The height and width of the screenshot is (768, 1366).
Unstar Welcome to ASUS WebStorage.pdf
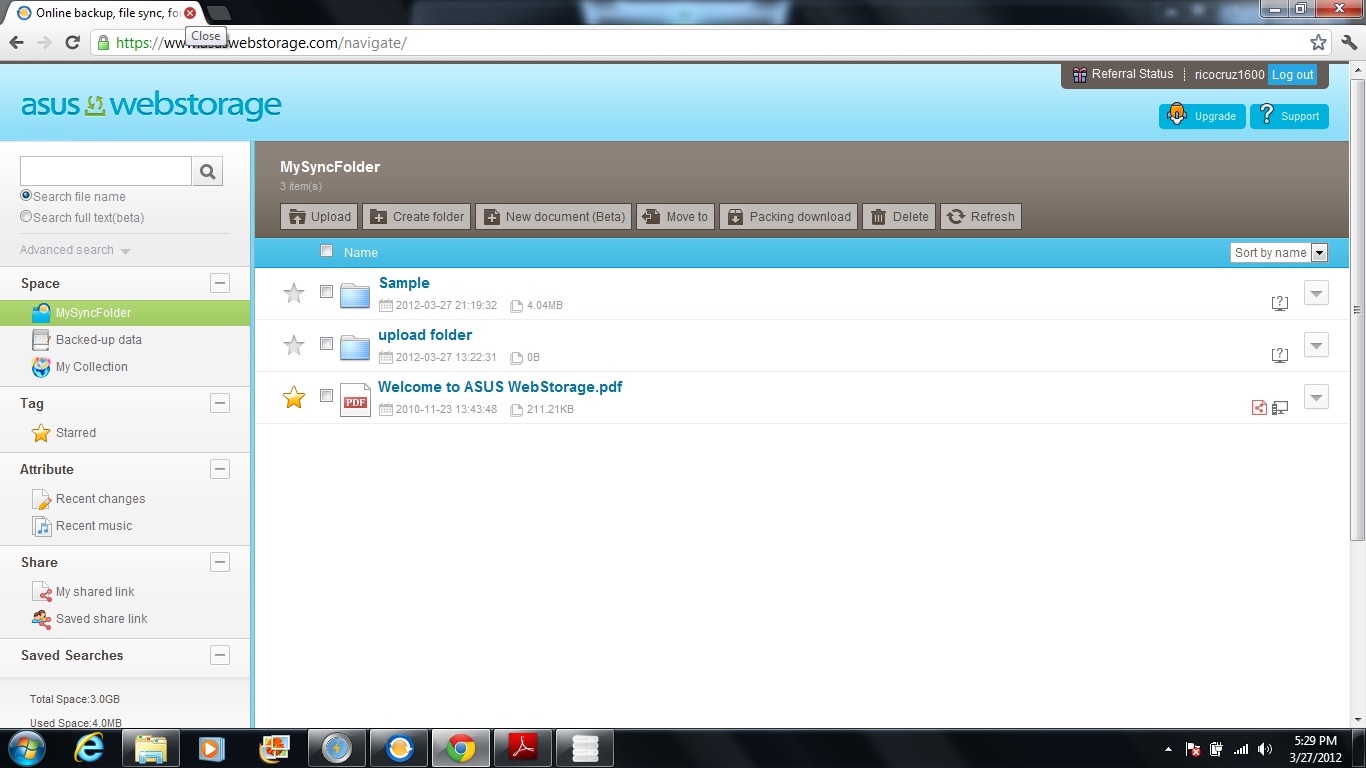coord(294,398)
